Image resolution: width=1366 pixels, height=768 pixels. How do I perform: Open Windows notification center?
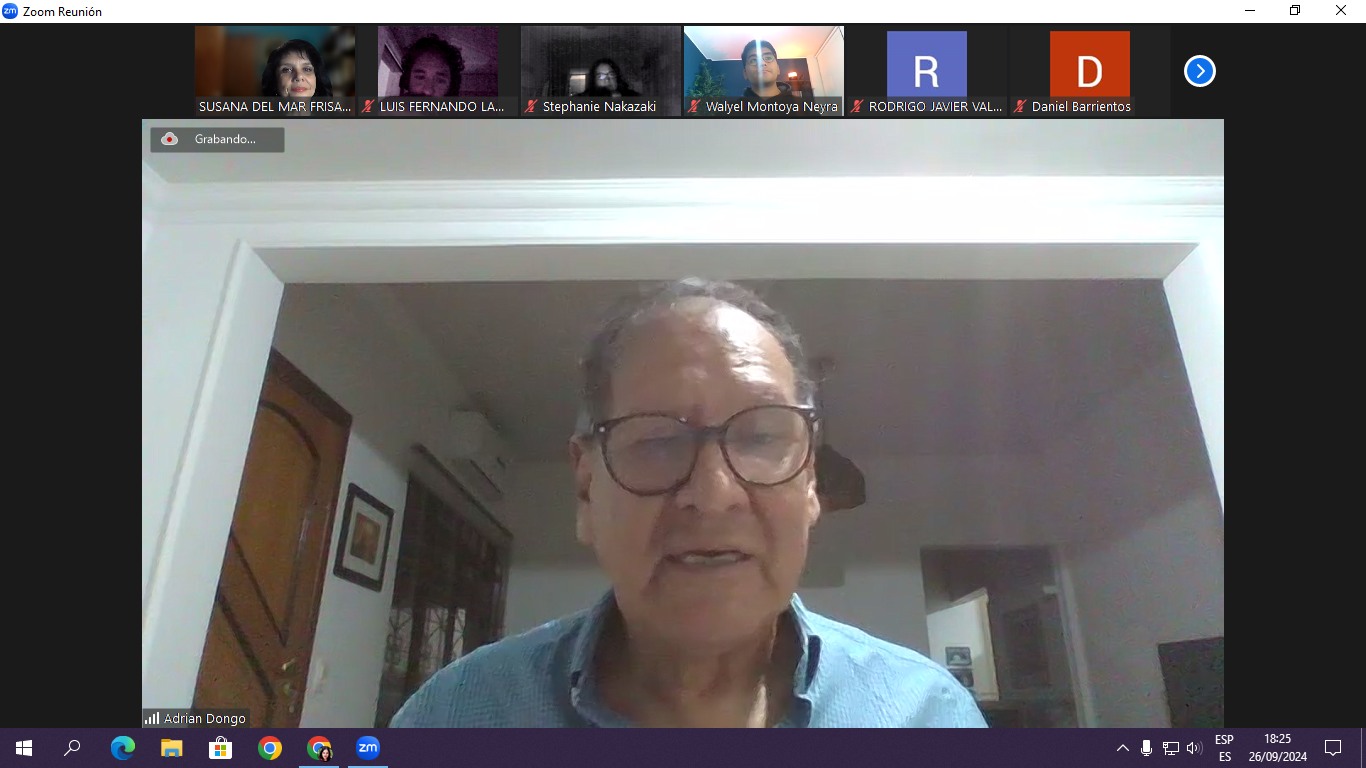[x=1333, y=748]
